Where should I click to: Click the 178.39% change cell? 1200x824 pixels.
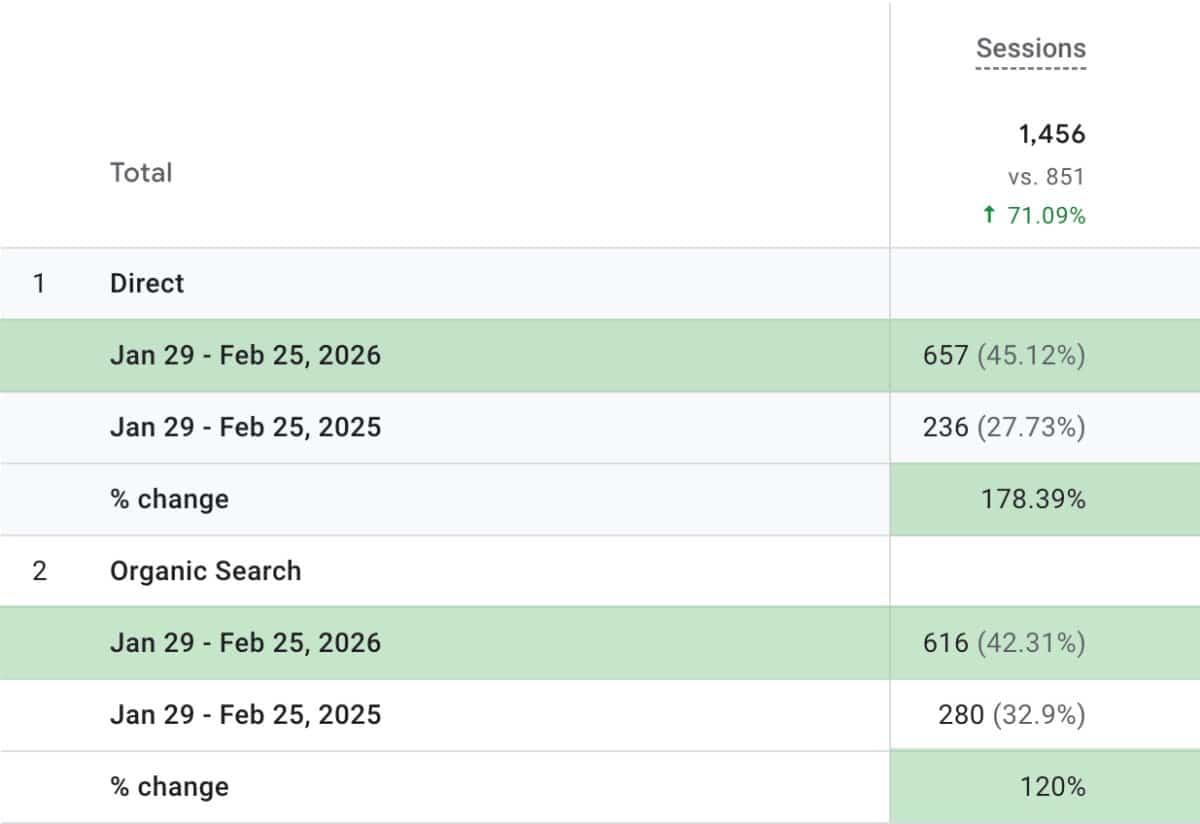click(x=1033, y=499)
